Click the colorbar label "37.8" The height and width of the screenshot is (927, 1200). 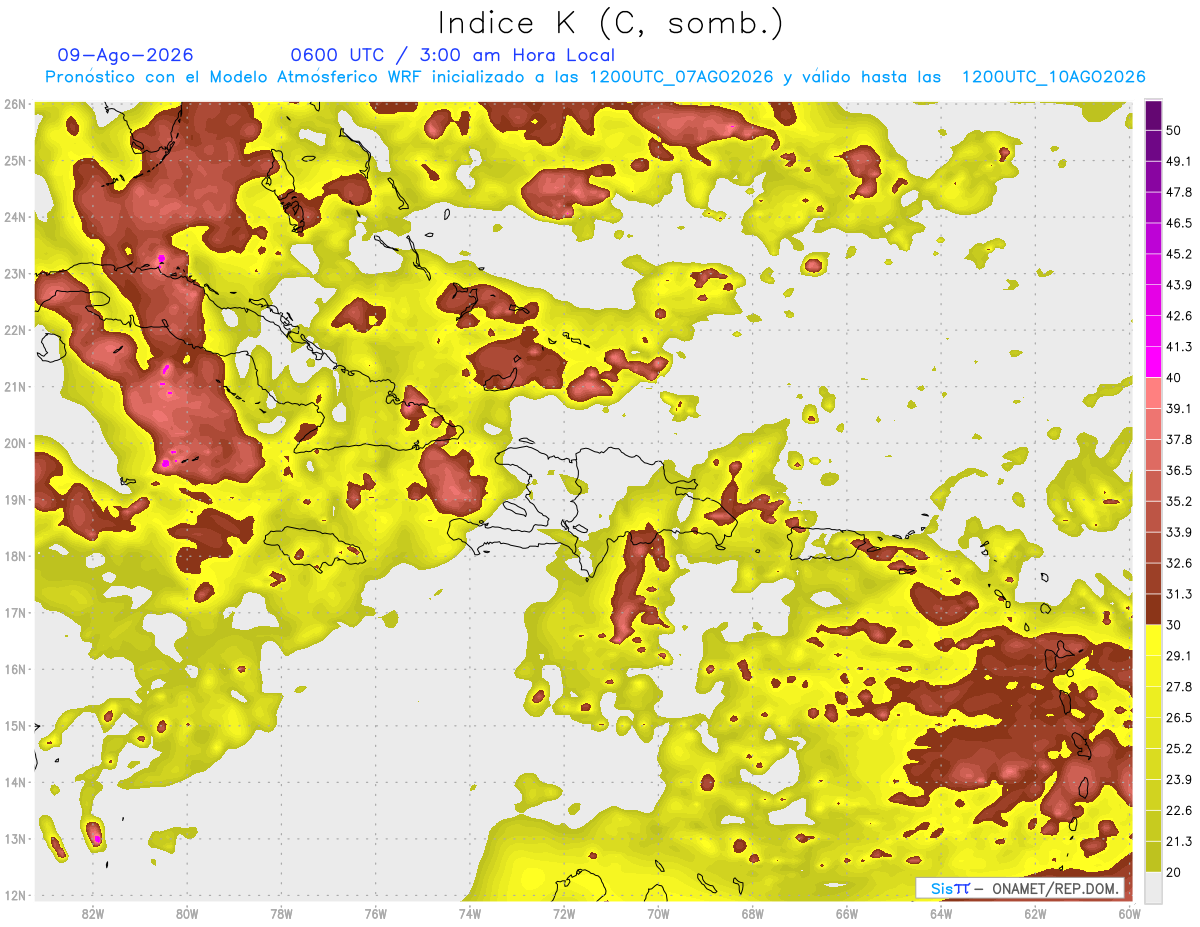pyautogui.click(x=1179, y=439)
